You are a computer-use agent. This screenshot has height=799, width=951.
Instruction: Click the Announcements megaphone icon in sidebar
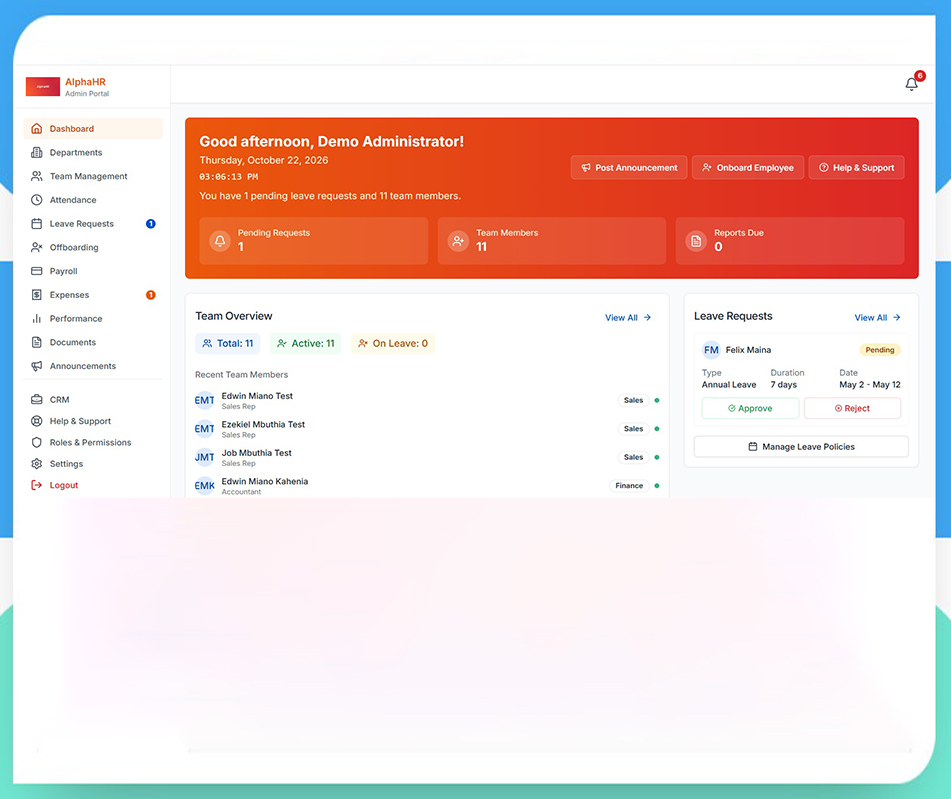coord(36,365)
